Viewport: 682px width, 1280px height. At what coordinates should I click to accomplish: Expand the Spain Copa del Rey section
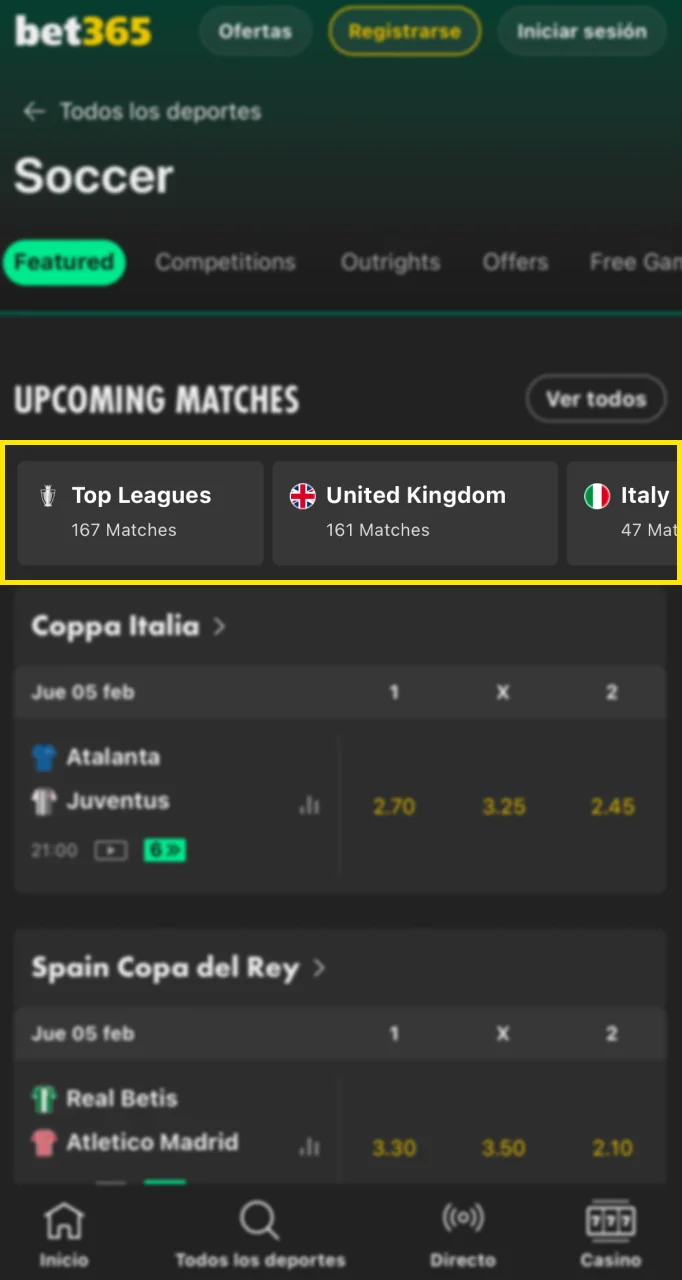point(177,968)
